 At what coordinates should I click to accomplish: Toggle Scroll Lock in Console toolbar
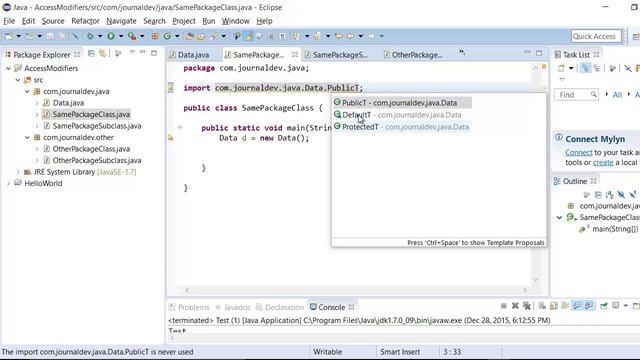554,306
